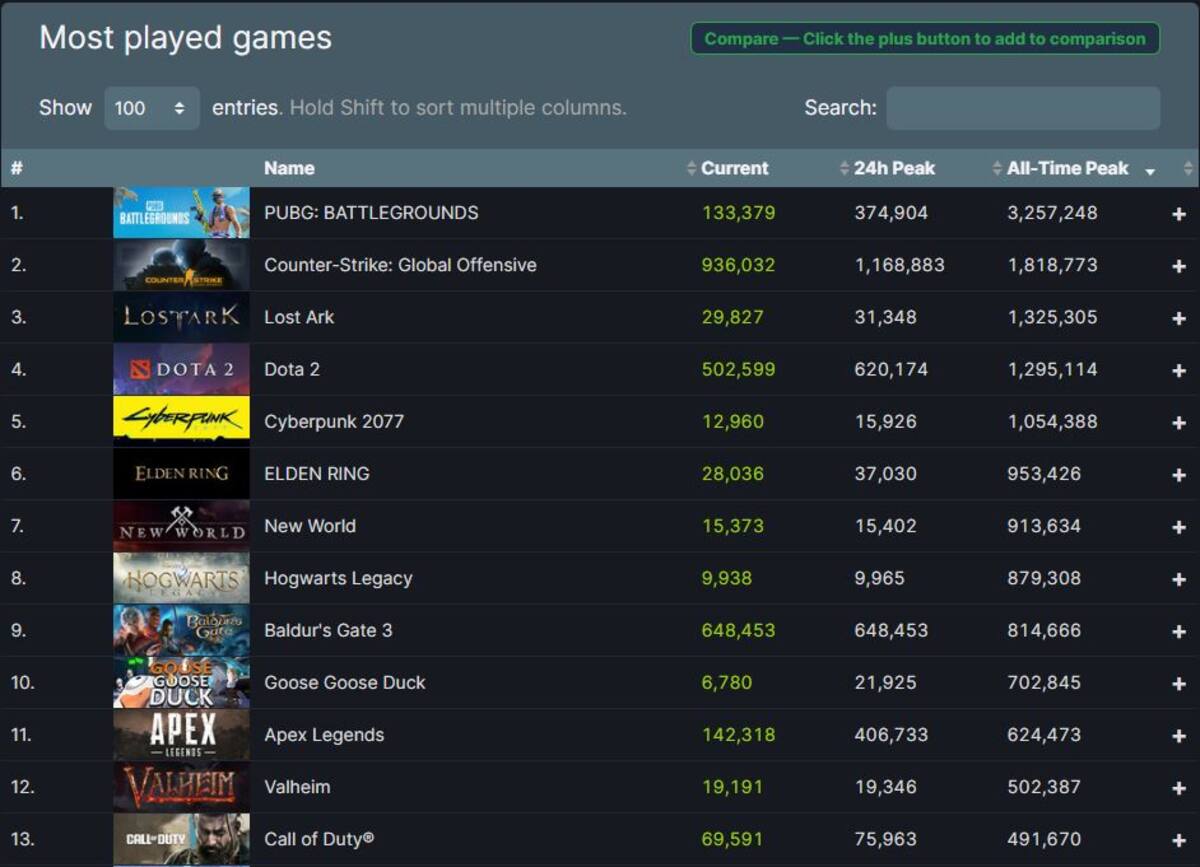Open the Counter-Strike: Global Offensive link
Image resolution: width=1200 pixels, height=867 pixels.
[400, 265]
